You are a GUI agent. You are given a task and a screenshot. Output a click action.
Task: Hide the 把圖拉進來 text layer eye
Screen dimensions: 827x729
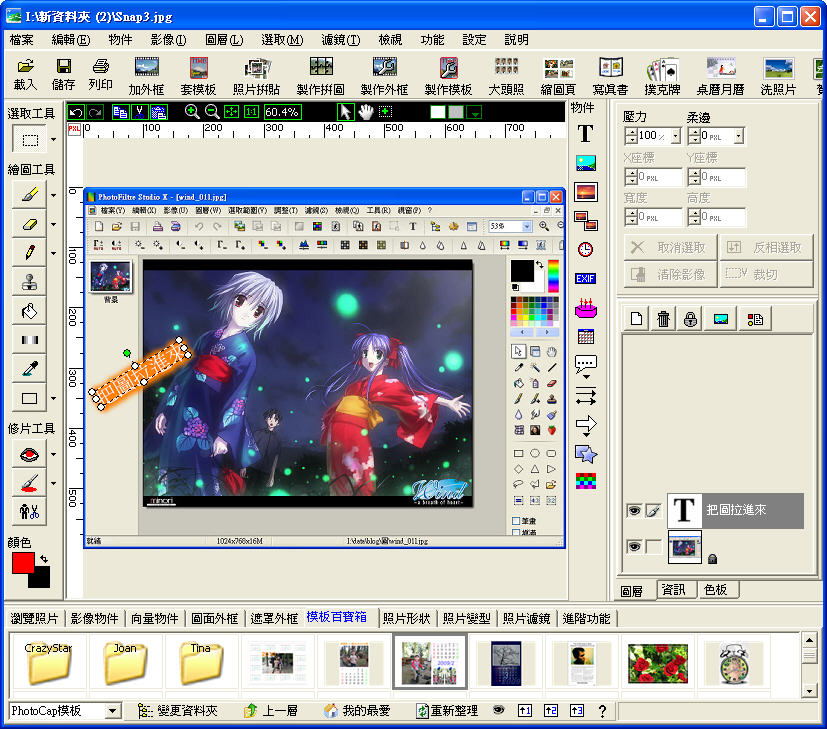(x=634, y=510)
